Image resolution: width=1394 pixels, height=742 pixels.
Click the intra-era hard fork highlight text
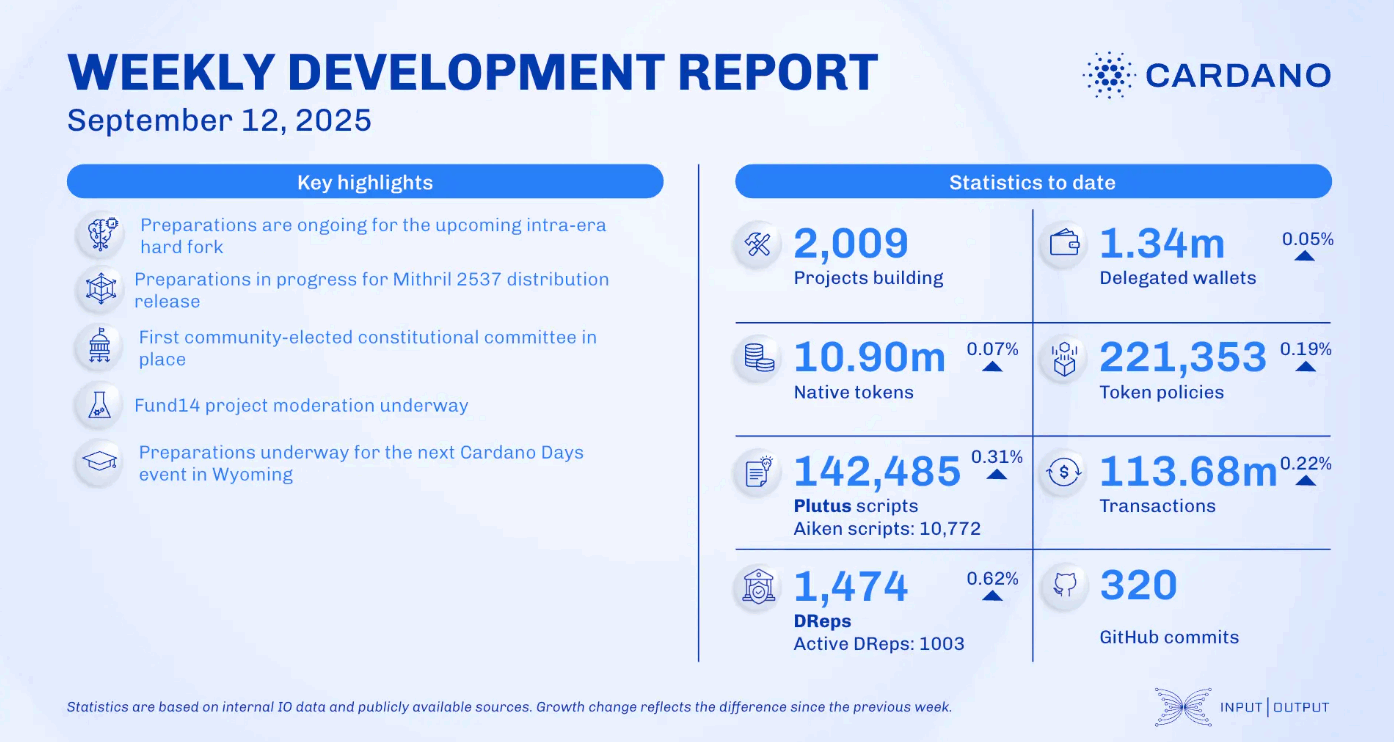[x=373, y=236]
